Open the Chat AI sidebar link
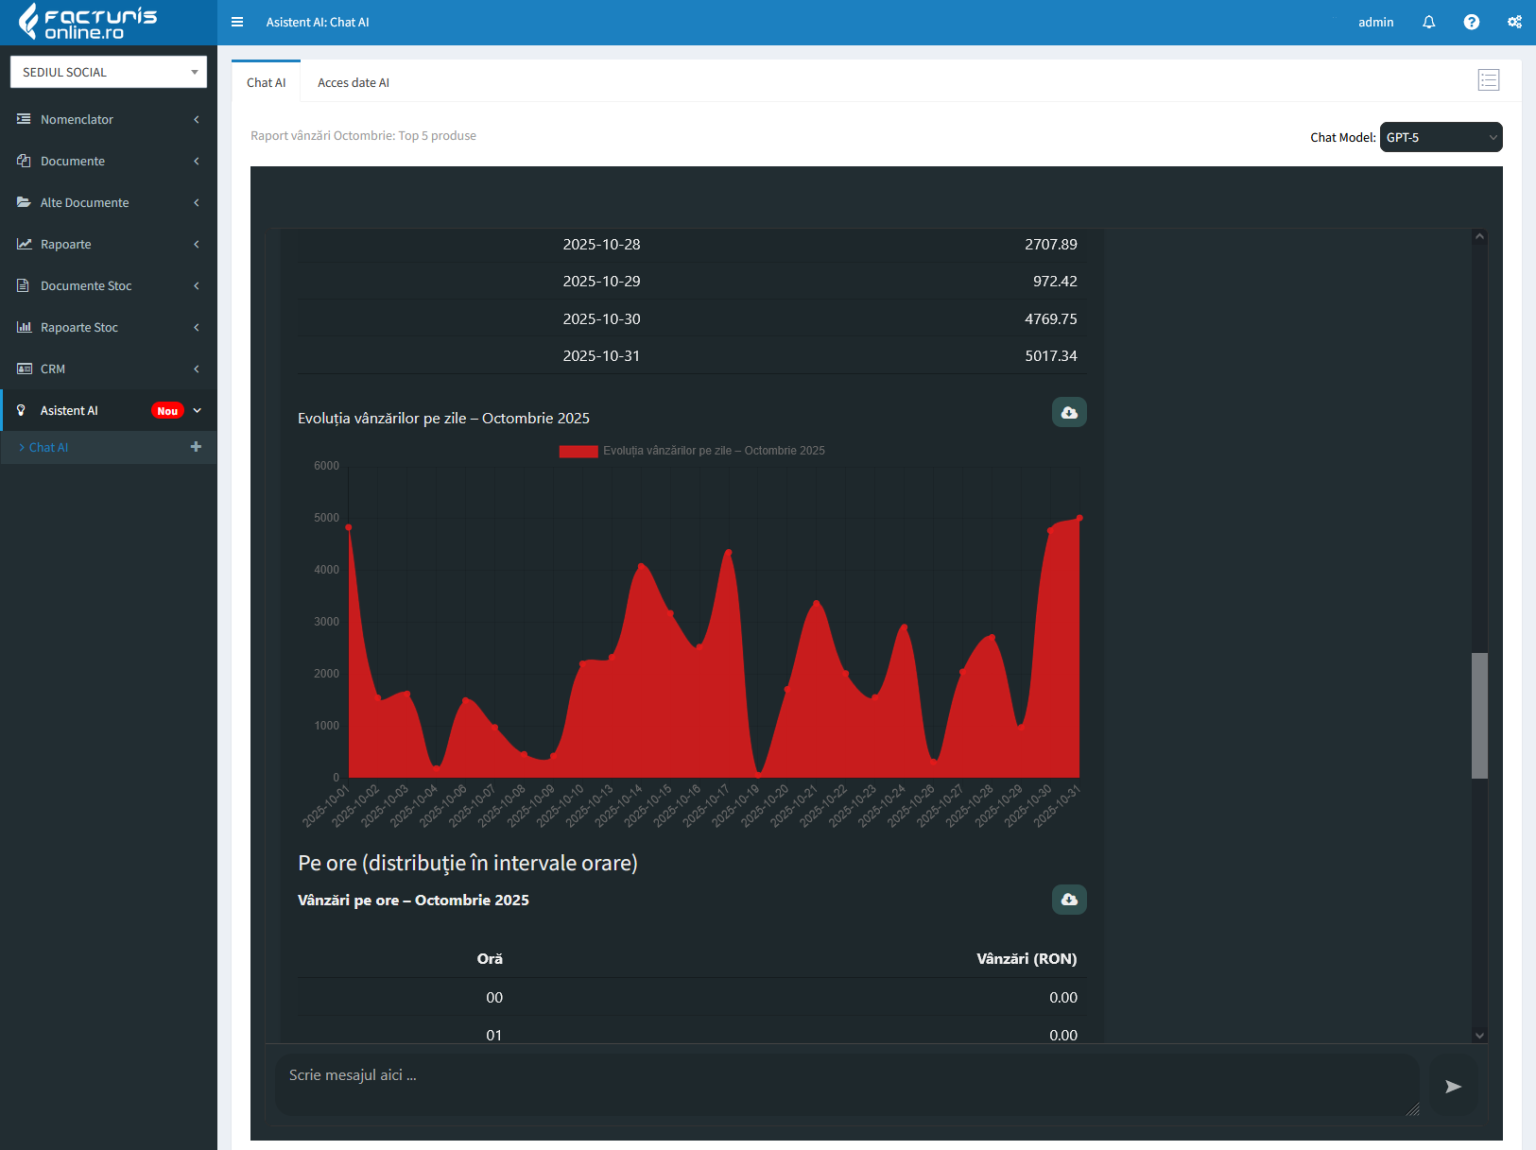 pos(49,447)
